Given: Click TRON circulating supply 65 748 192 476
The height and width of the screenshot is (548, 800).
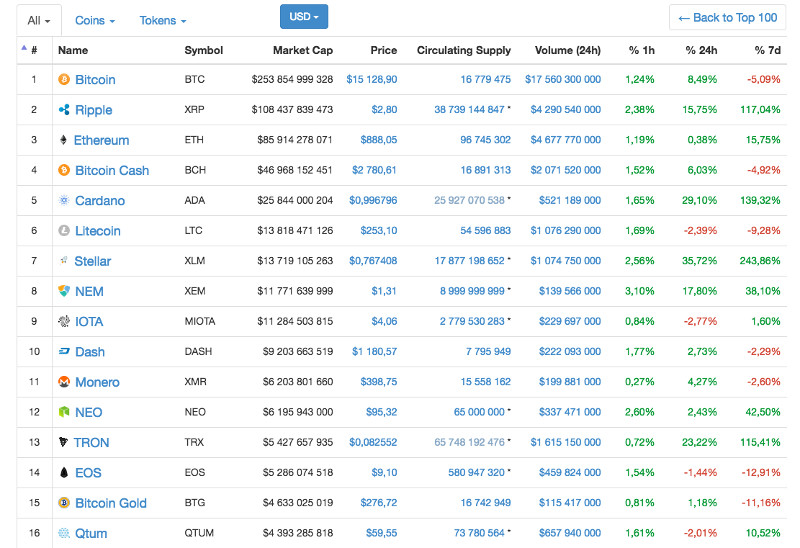Looking at the screenshot, I should click(x=469, y=442).
